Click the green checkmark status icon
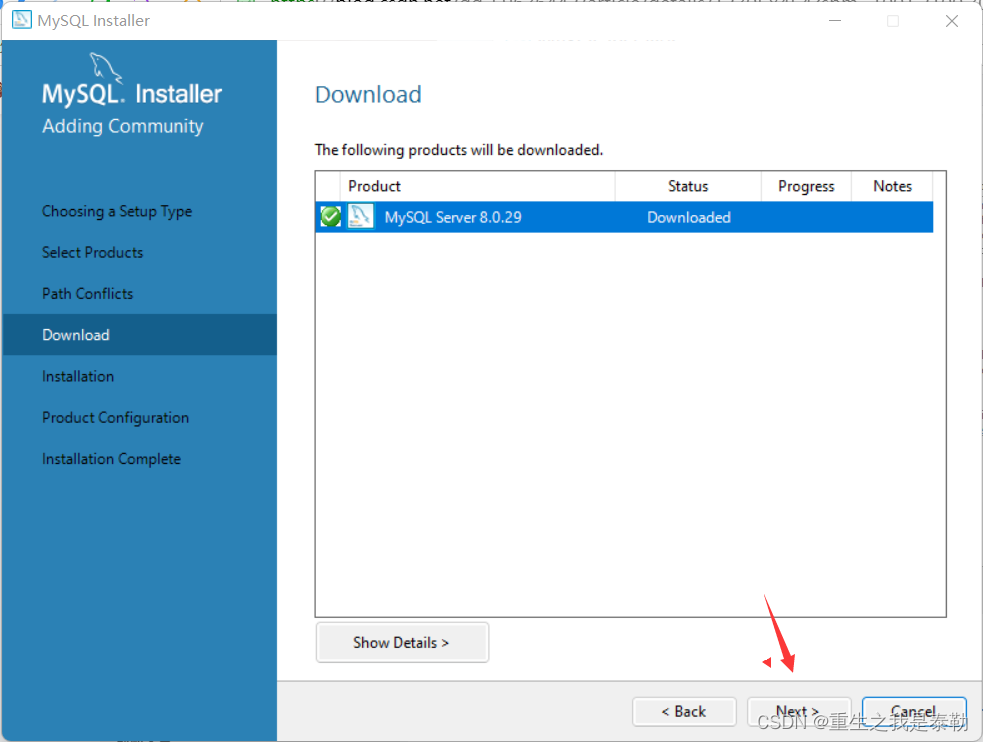Image resolution: width=983 pixels, height=742 pixels. tap(330, 217)
